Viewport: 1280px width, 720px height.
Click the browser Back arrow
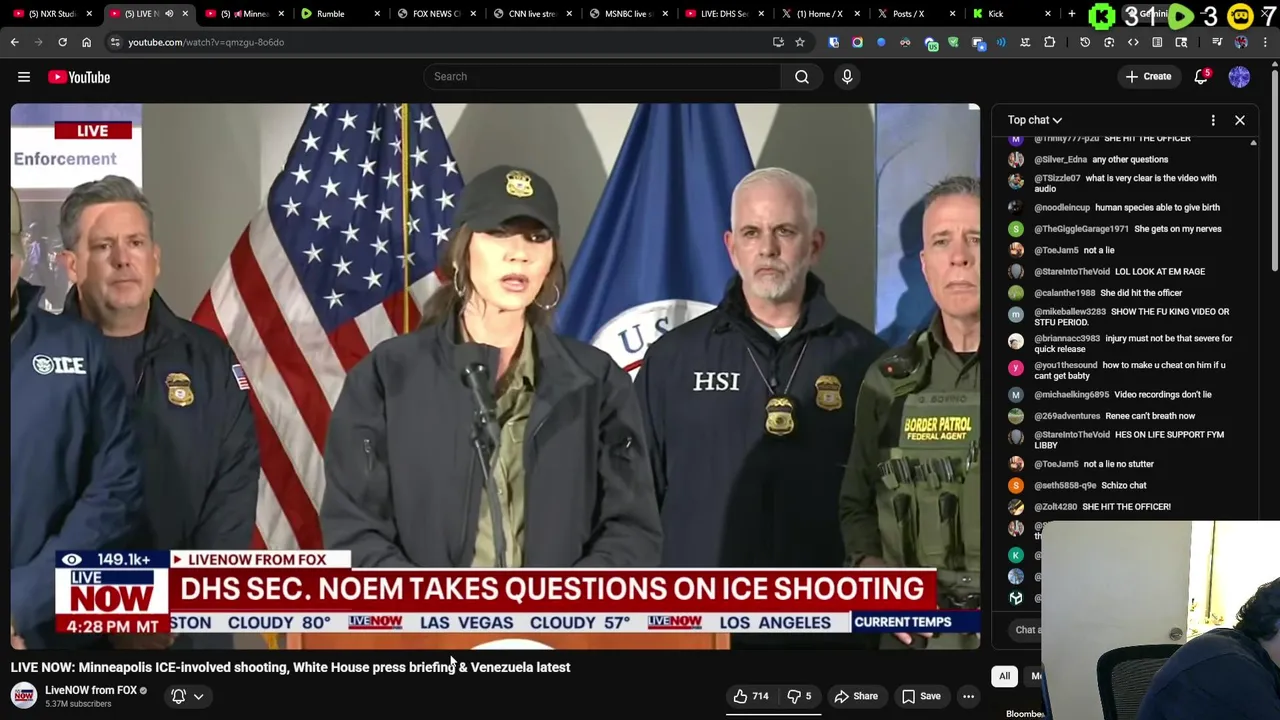click(x=14, y=42)
